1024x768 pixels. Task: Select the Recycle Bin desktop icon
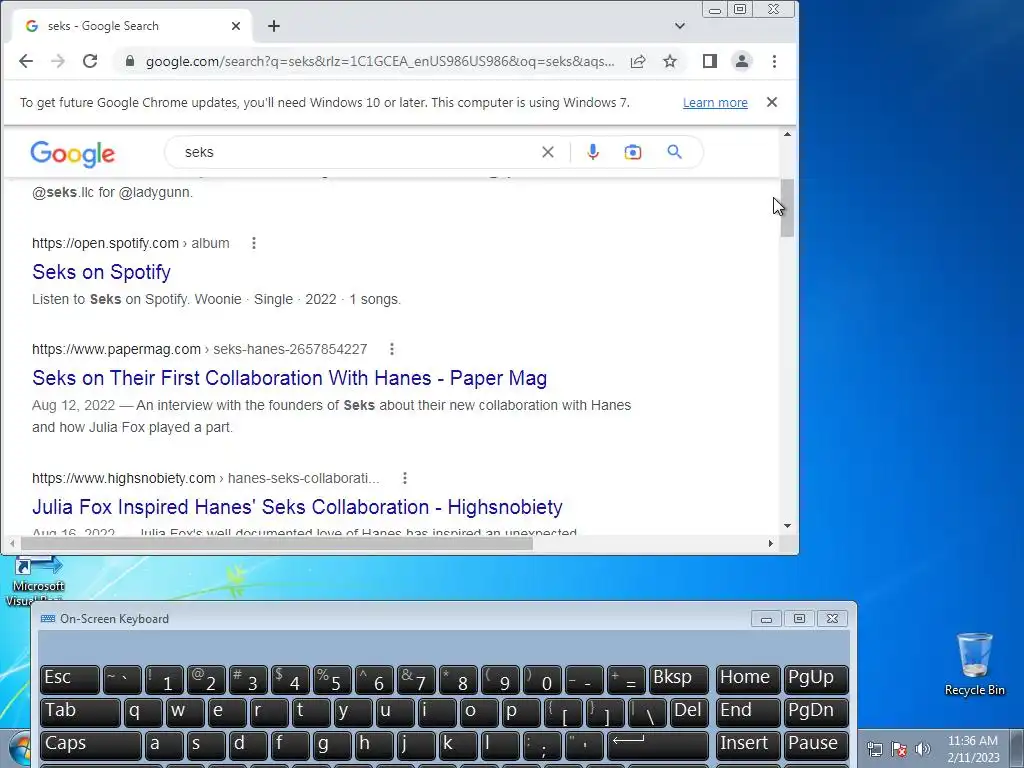click(x=974, y=664)
